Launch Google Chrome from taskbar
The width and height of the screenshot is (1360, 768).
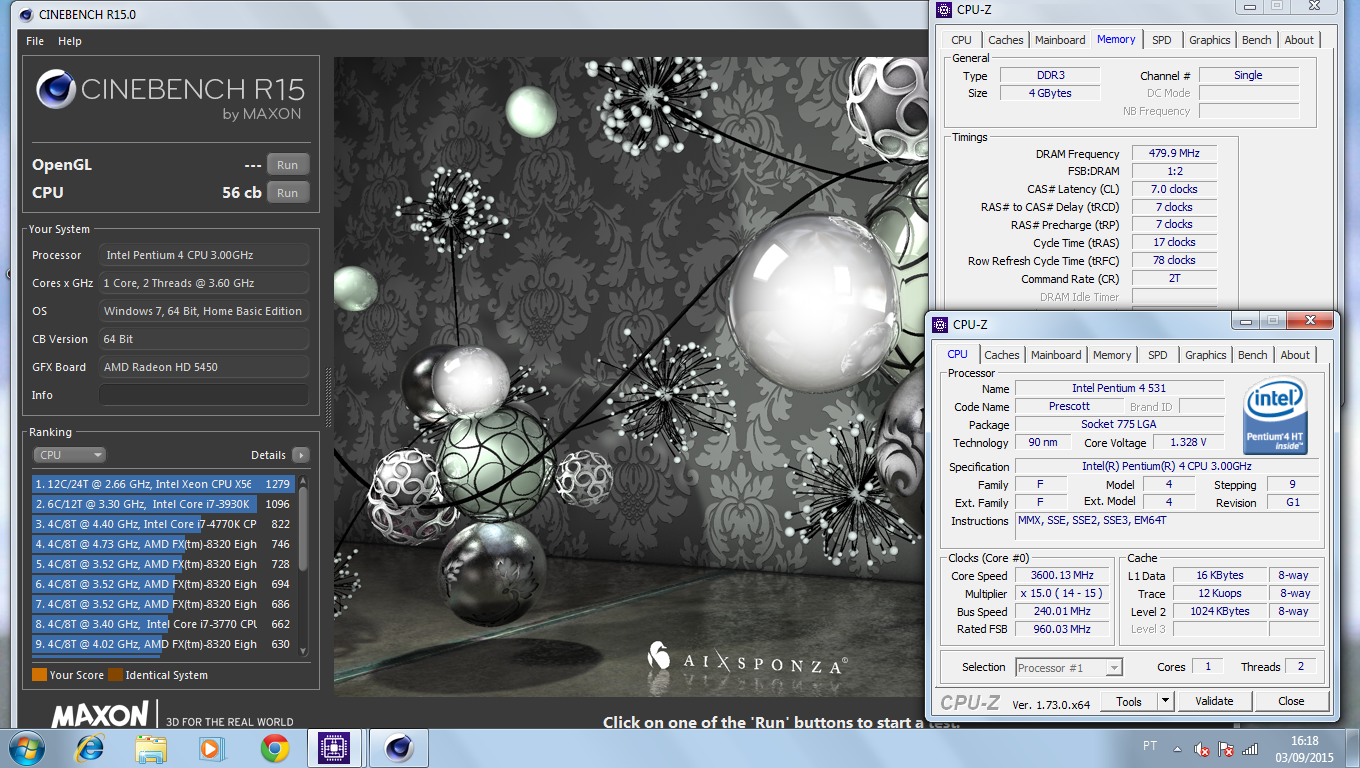[274, 748]
